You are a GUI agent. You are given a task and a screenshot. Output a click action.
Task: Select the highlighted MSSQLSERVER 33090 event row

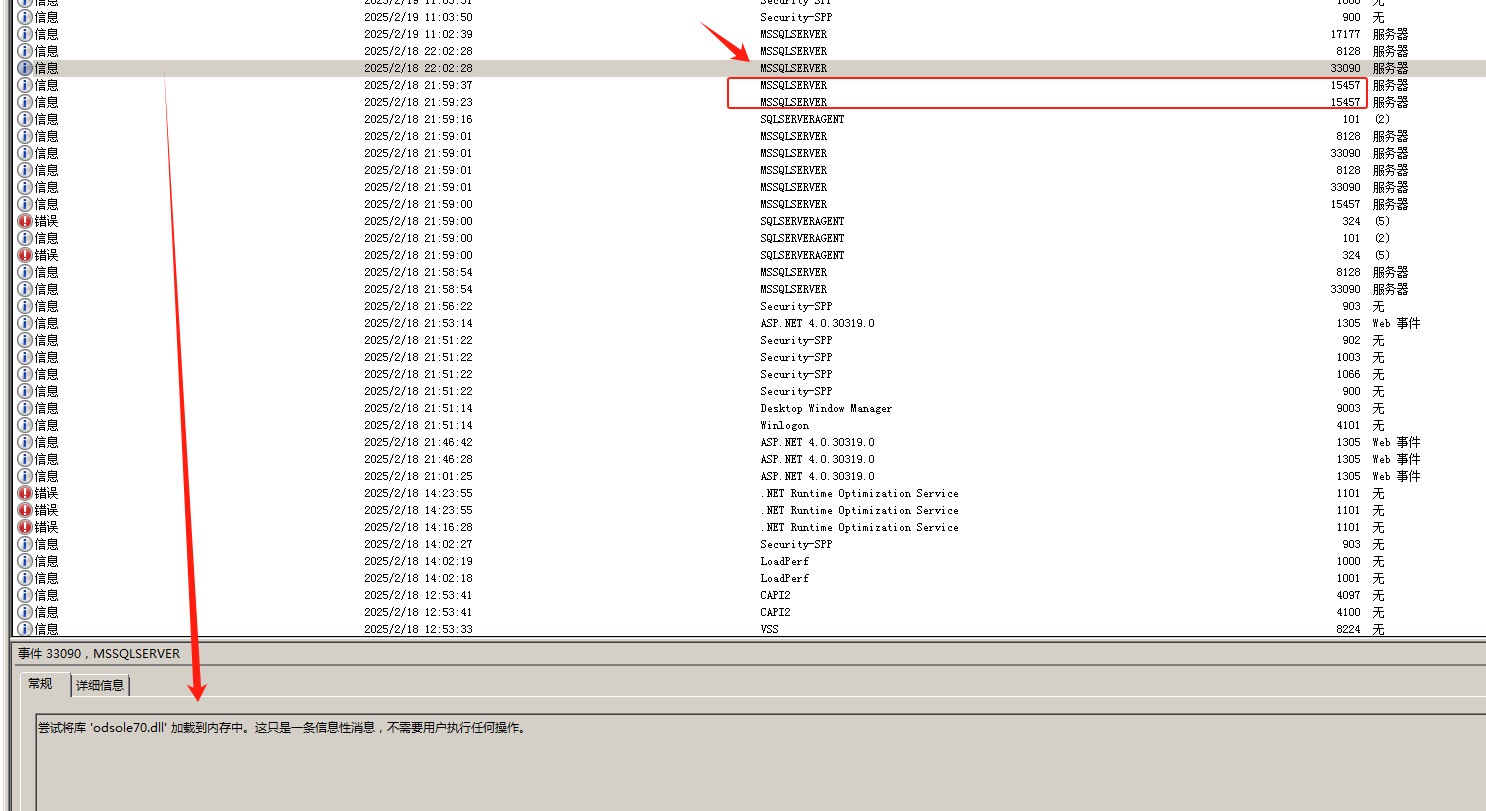click(793, 68)
